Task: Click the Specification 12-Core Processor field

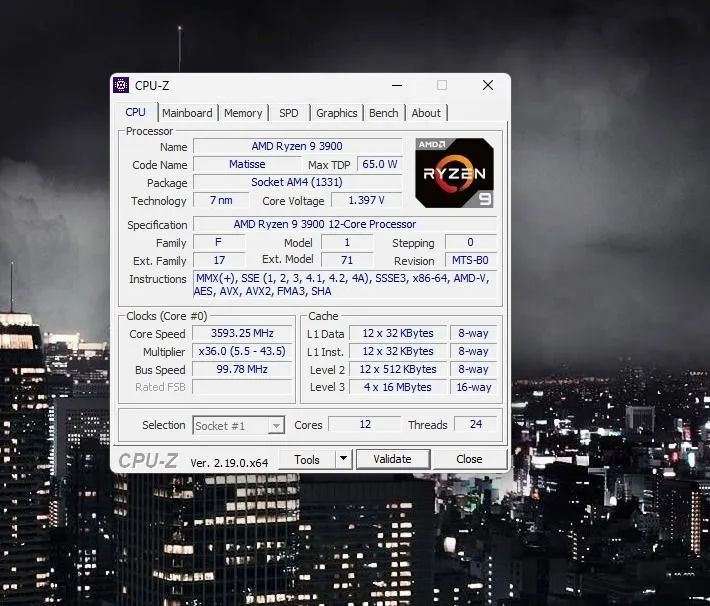Action: (345, 224)
